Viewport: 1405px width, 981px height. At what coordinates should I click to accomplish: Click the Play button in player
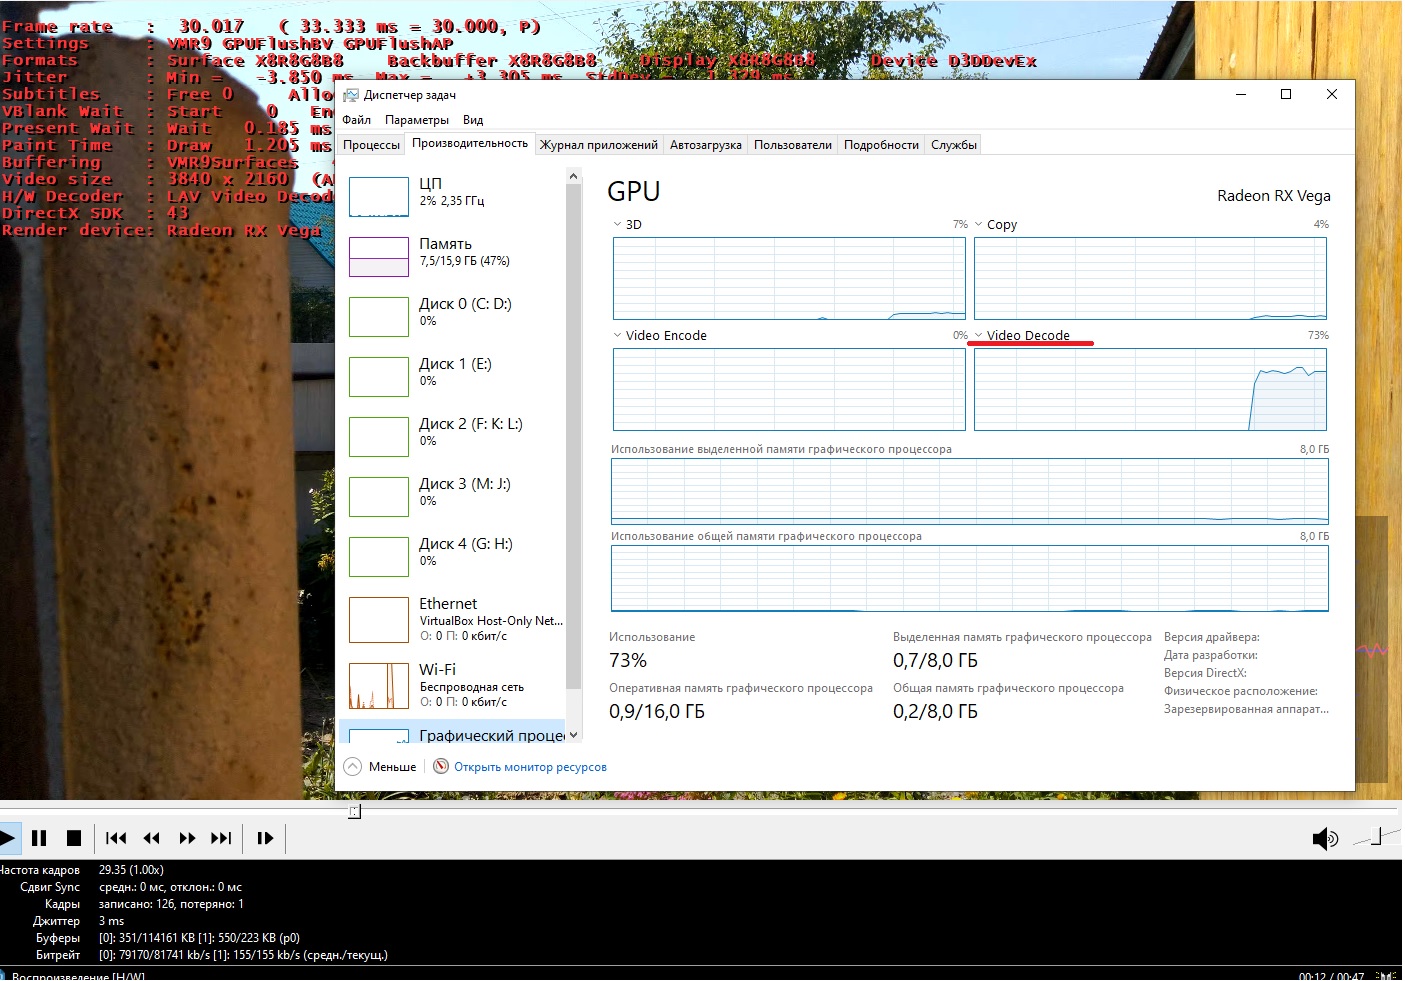click(8, 838)
